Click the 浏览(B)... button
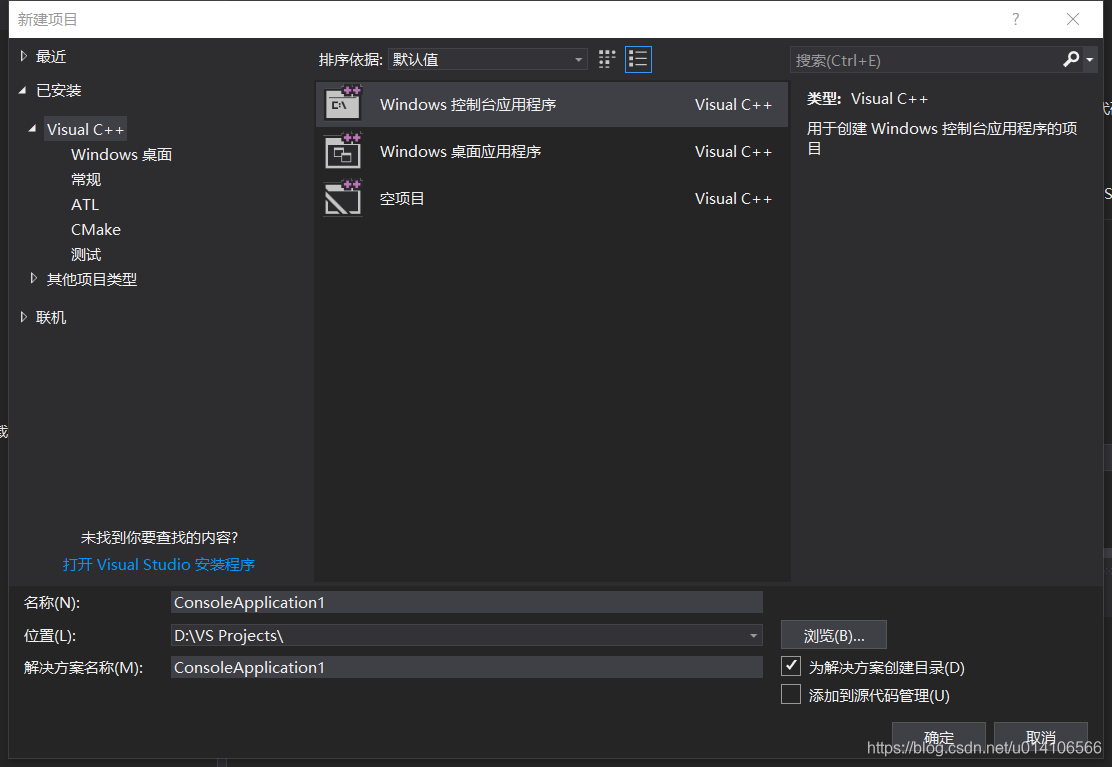Viewport: 1112px width, 767px height. (x=834, y=635)
